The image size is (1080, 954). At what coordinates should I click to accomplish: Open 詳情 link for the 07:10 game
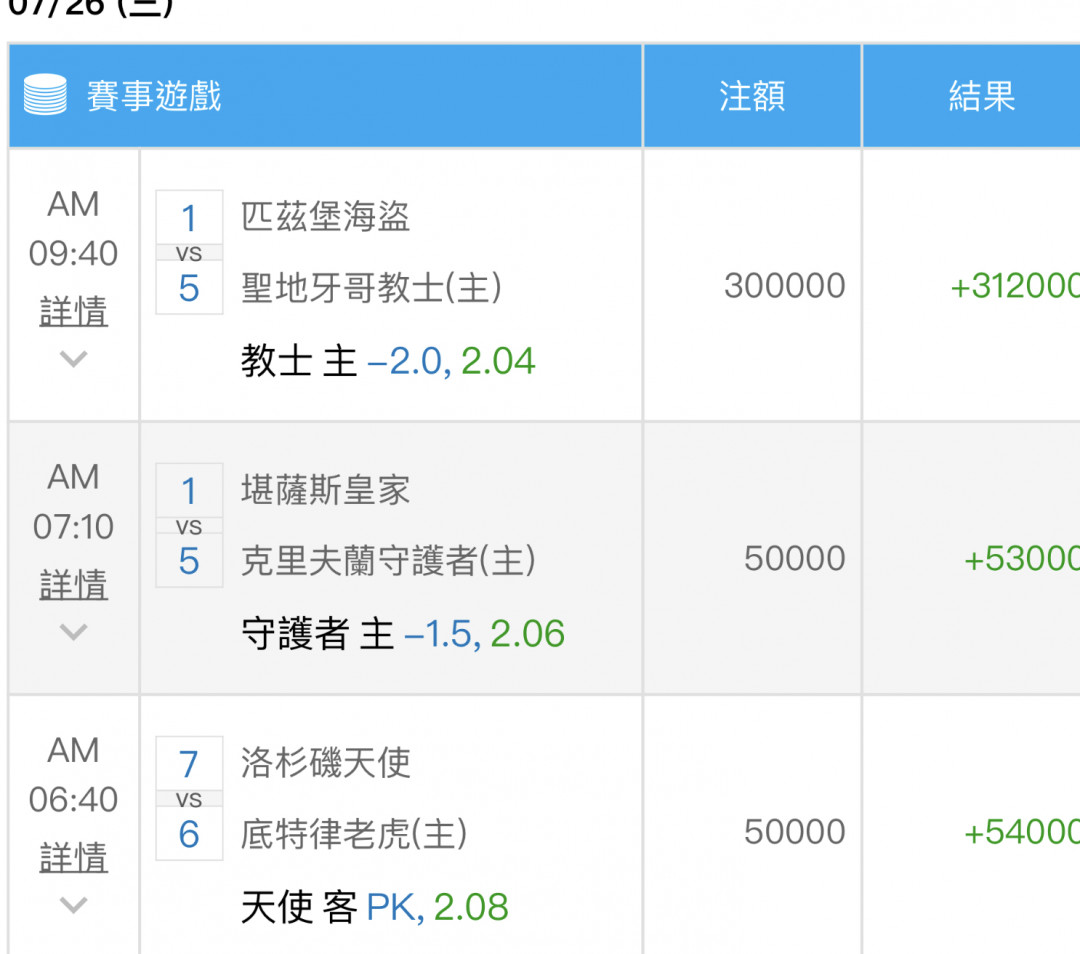[x=73, y=585]
